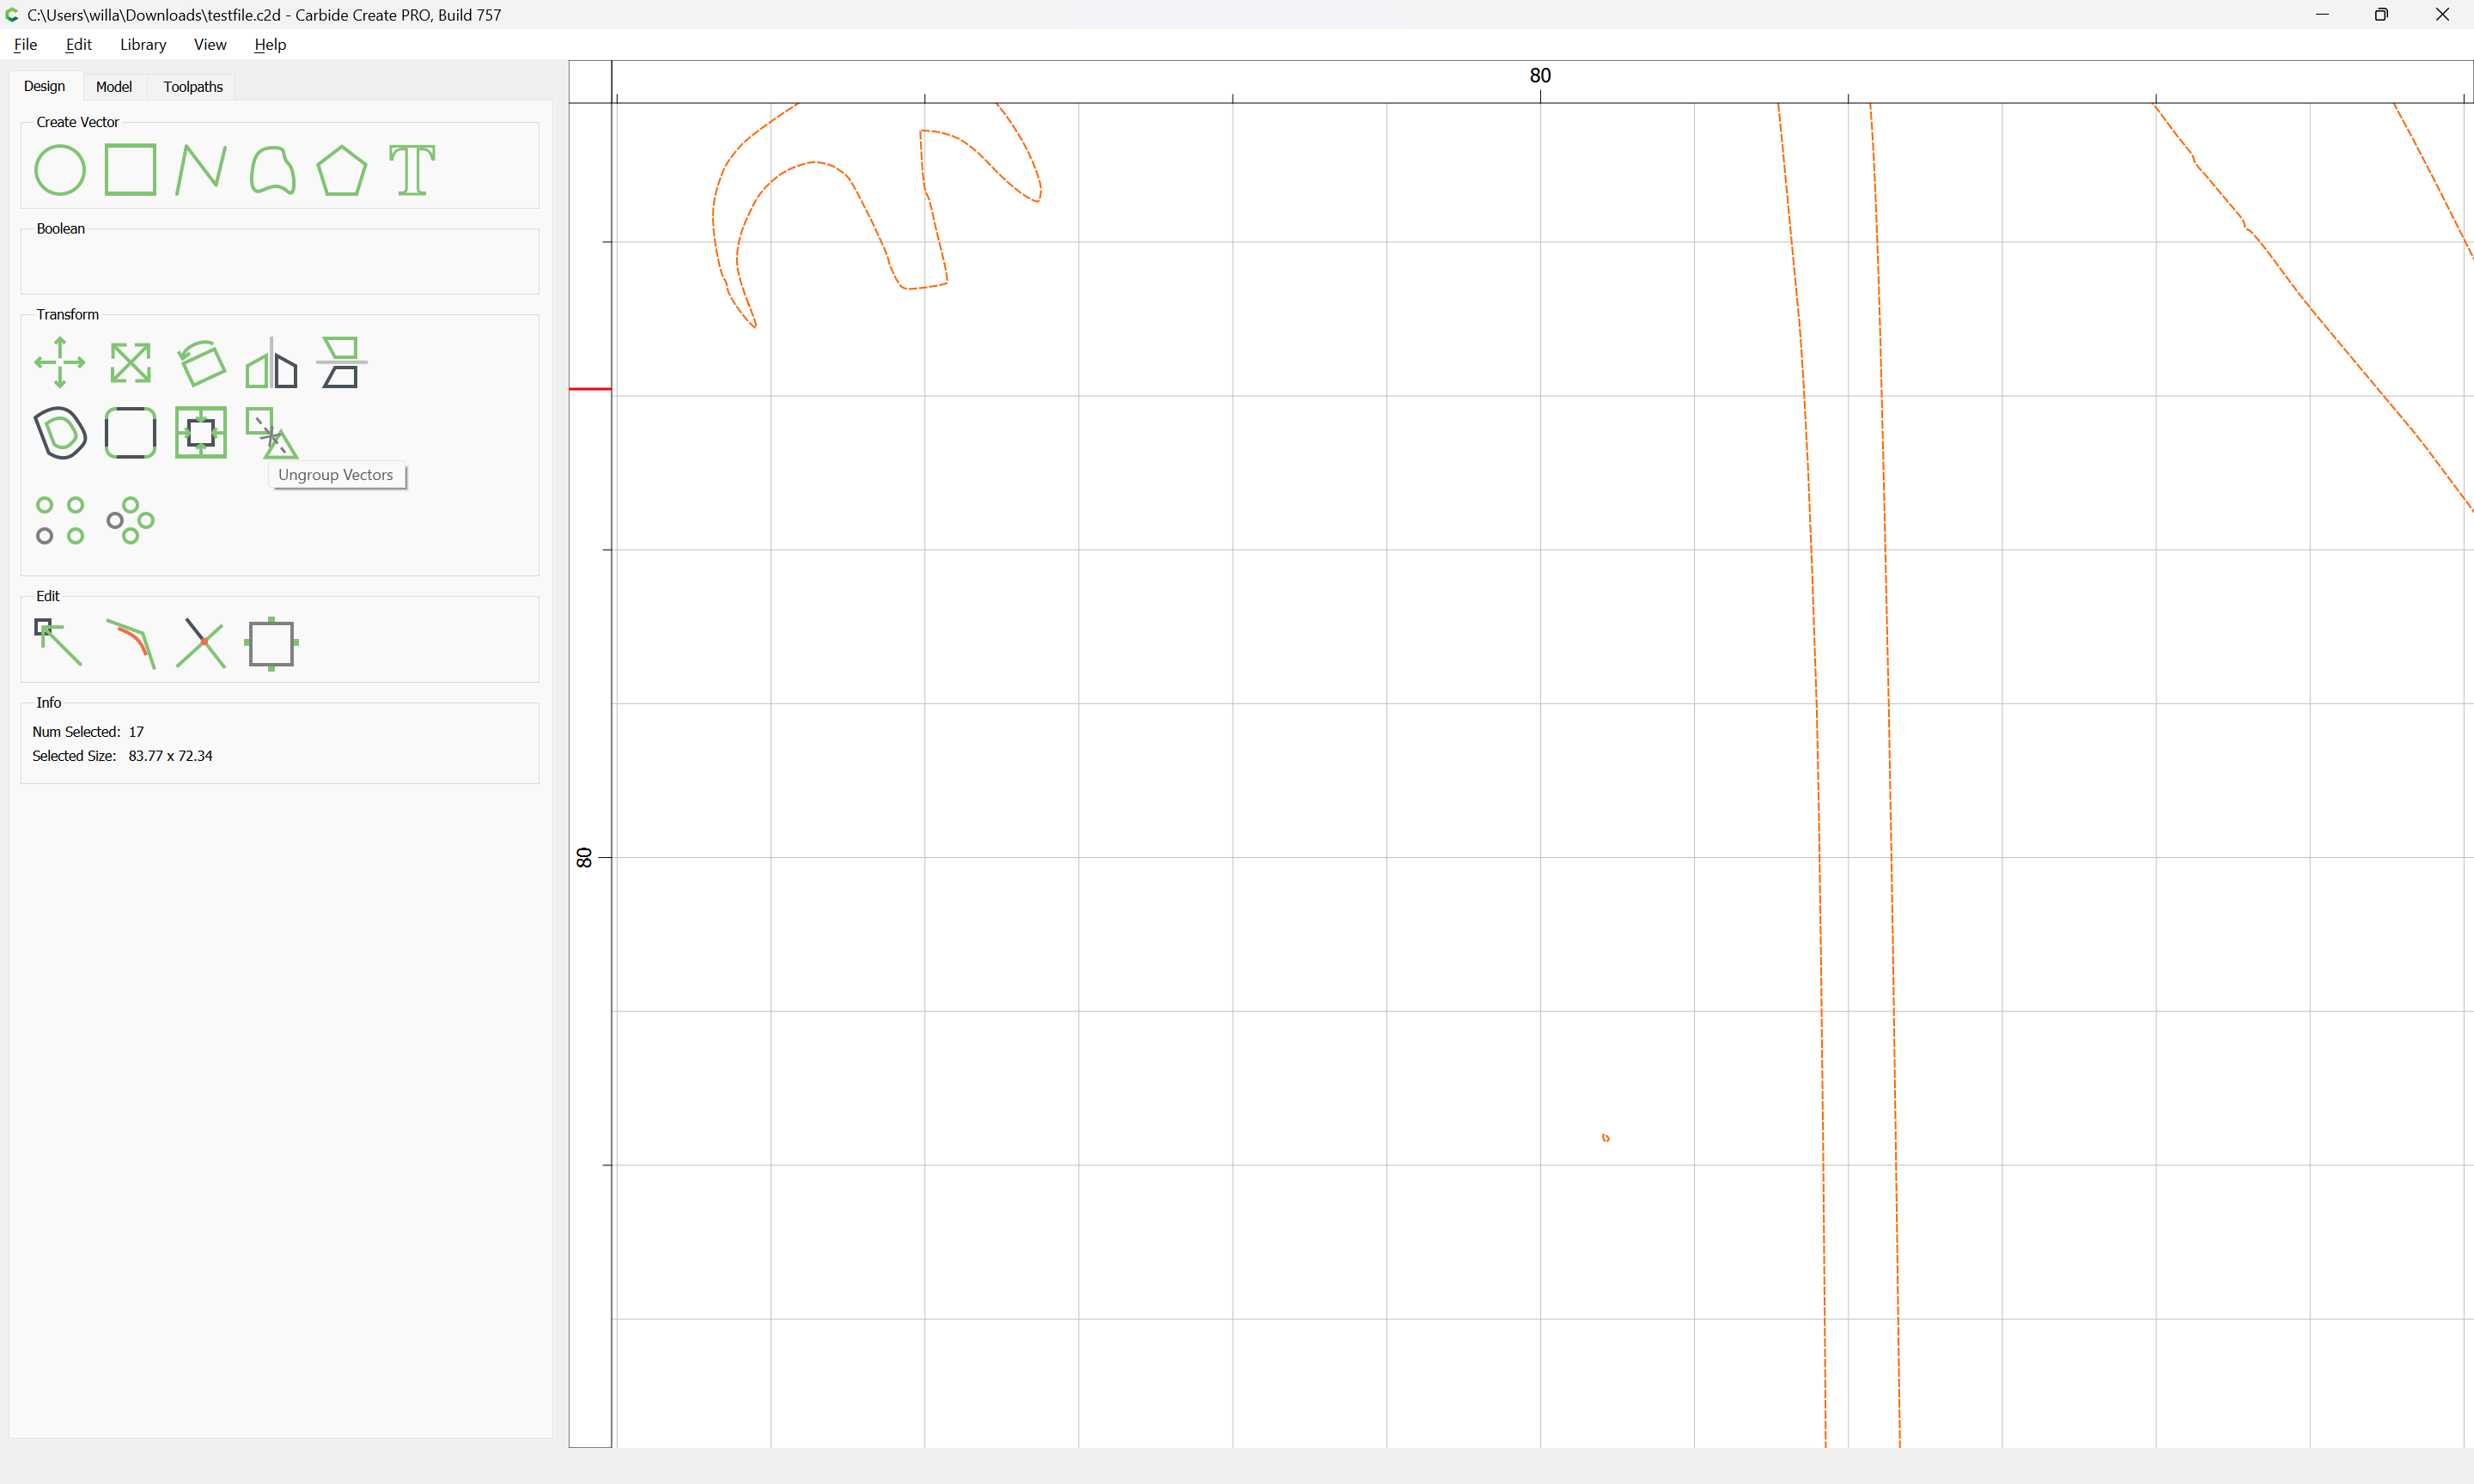Click the red marker on vertical ruler
Image resolution: width=2474 pixels, height=1484 pixels.
[x=590, y=388]
